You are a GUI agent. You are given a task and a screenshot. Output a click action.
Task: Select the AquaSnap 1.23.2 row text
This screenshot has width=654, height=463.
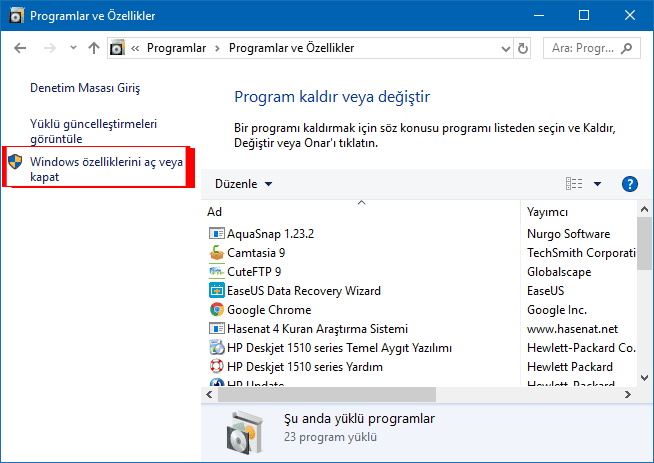270,234
